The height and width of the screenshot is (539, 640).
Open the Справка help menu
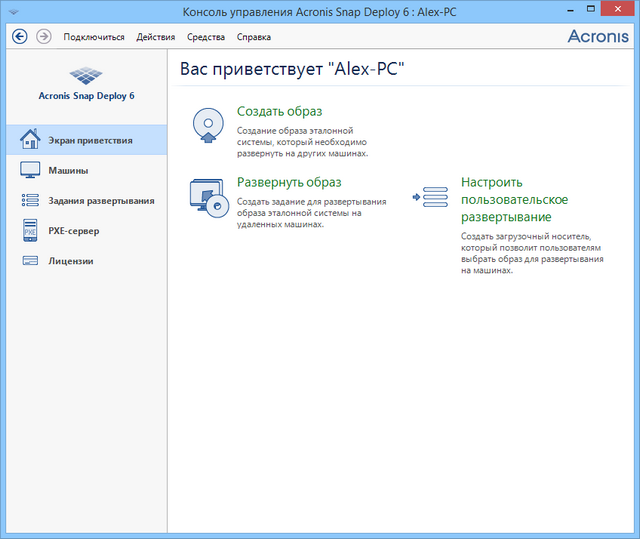254,37
